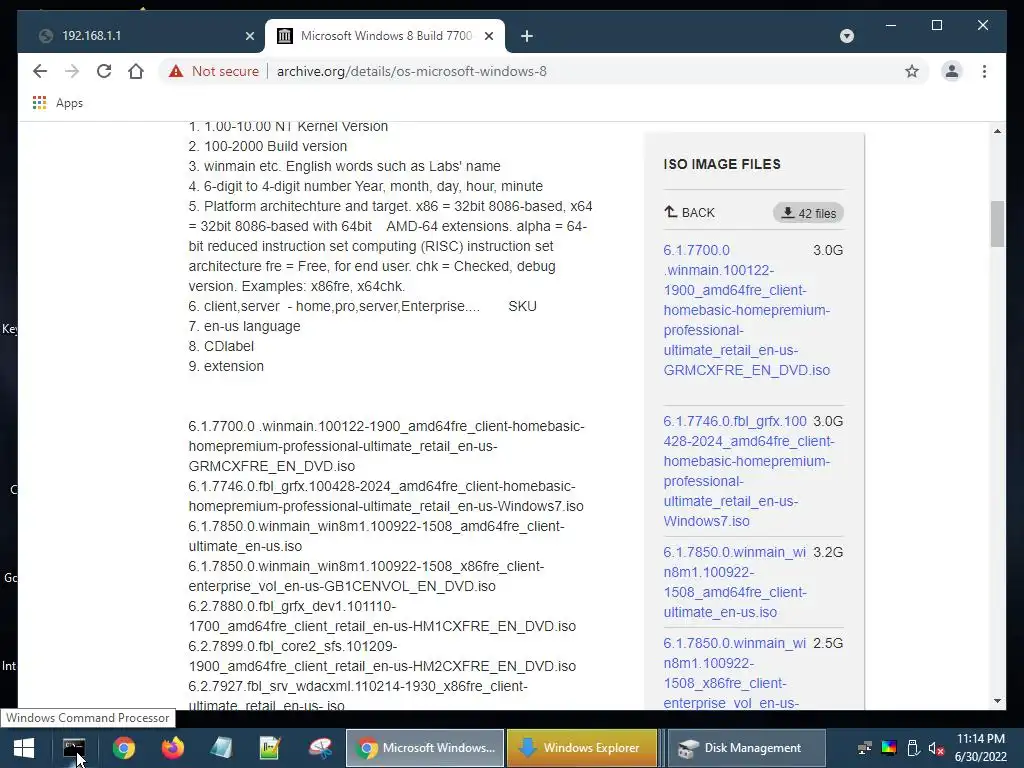Close the 192.168.1.1 tab

click(x=249, y=36)
